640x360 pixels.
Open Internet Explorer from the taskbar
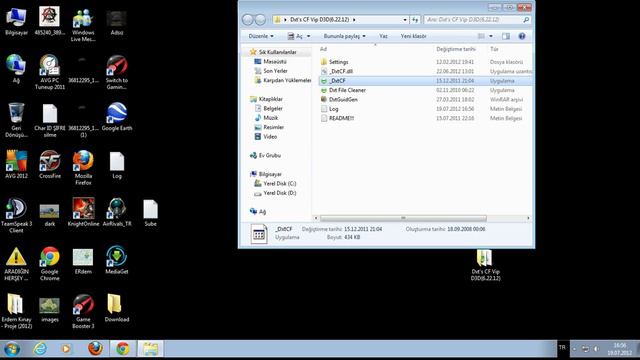[40, 349]
